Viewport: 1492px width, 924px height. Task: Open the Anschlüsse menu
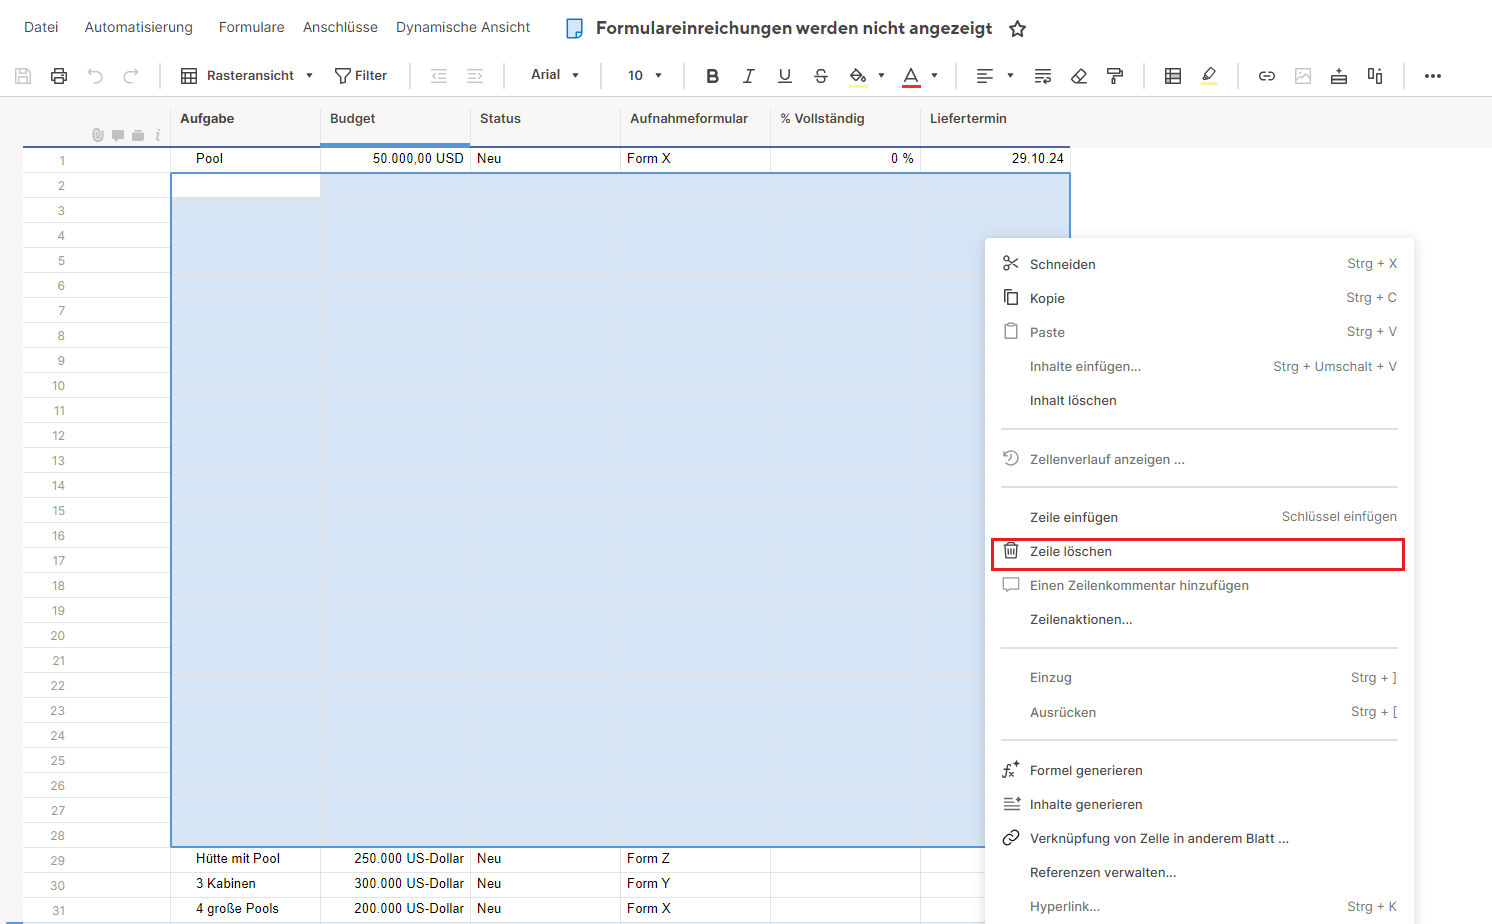click(x=341, y=27)
